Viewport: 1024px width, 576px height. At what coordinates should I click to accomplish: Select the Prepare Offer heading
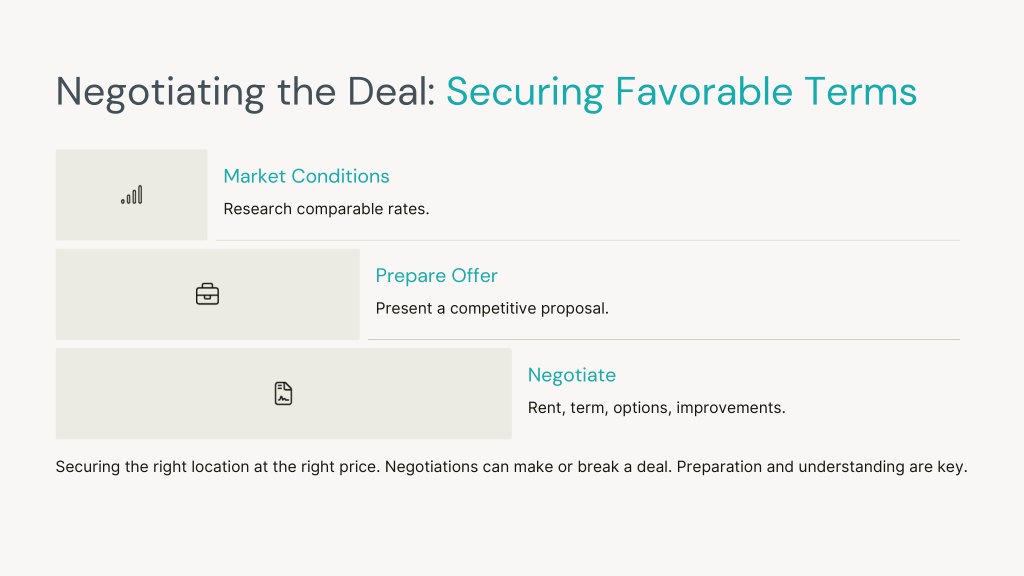click(x=436, y=276)
